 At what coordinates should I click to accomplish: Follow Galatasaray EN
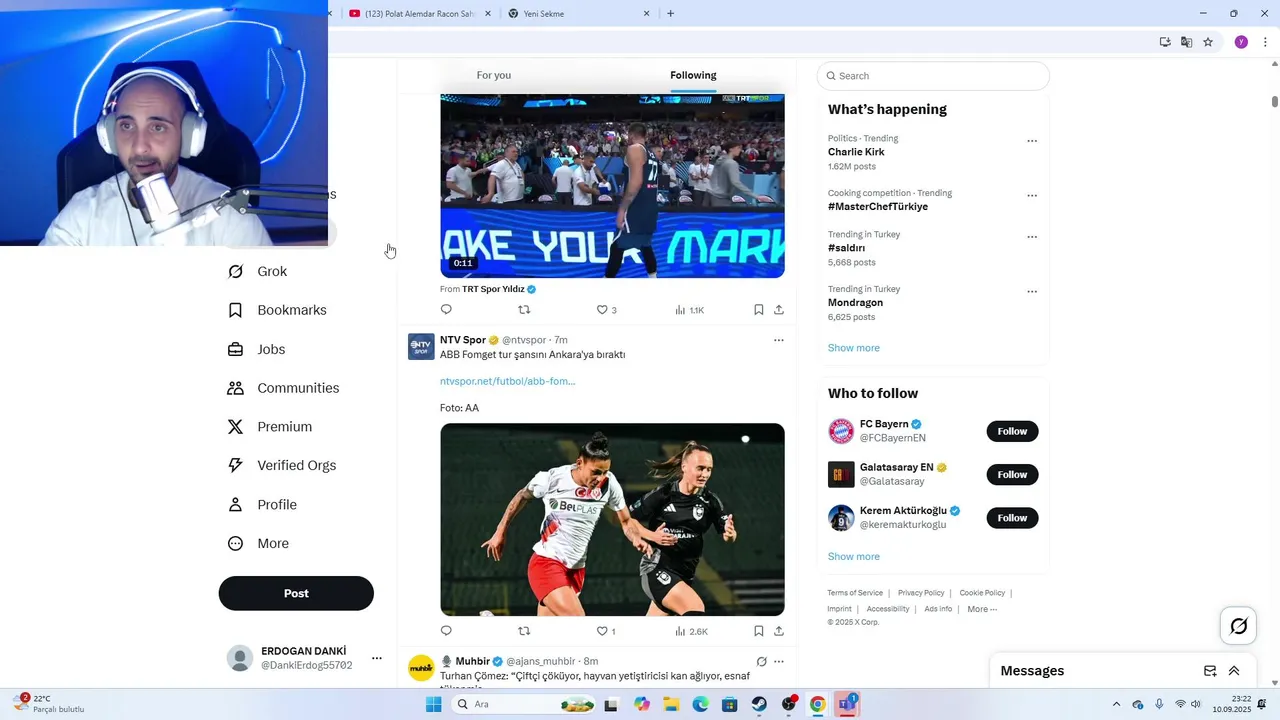[1012, 474]
